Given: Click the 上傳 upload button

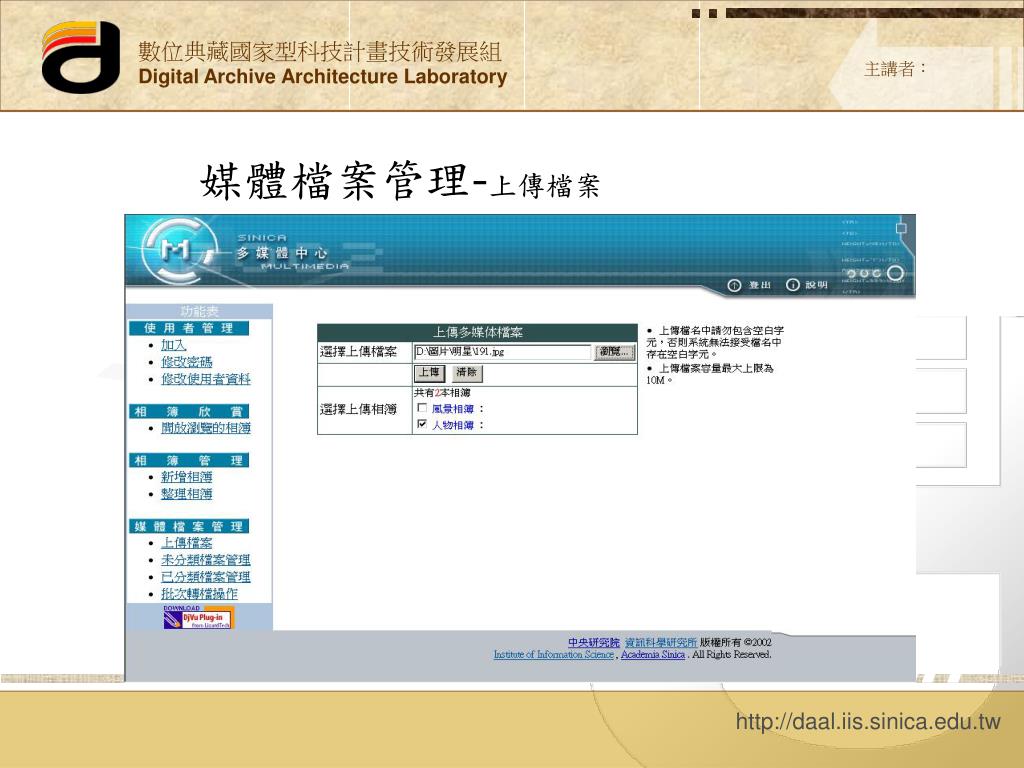Looking at the screenshot, I should tap(429, 372).
